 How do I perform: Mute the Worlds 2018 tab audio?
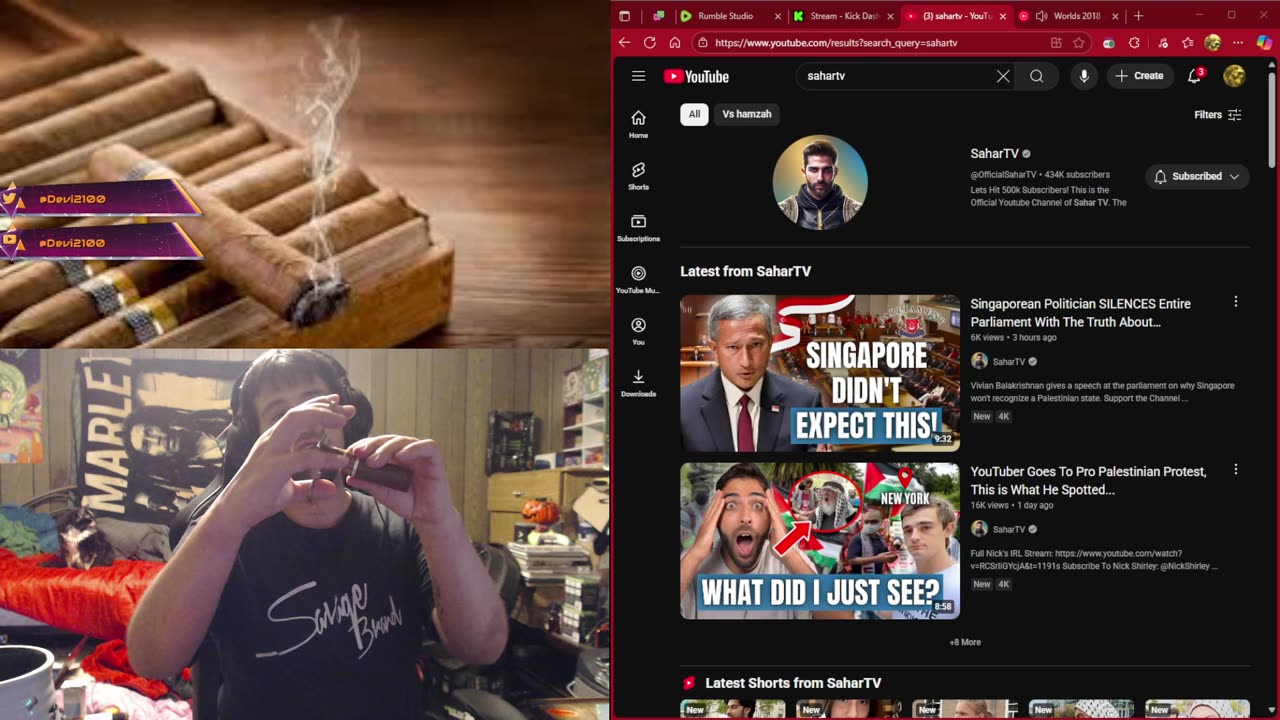[x=1041, y=16]
